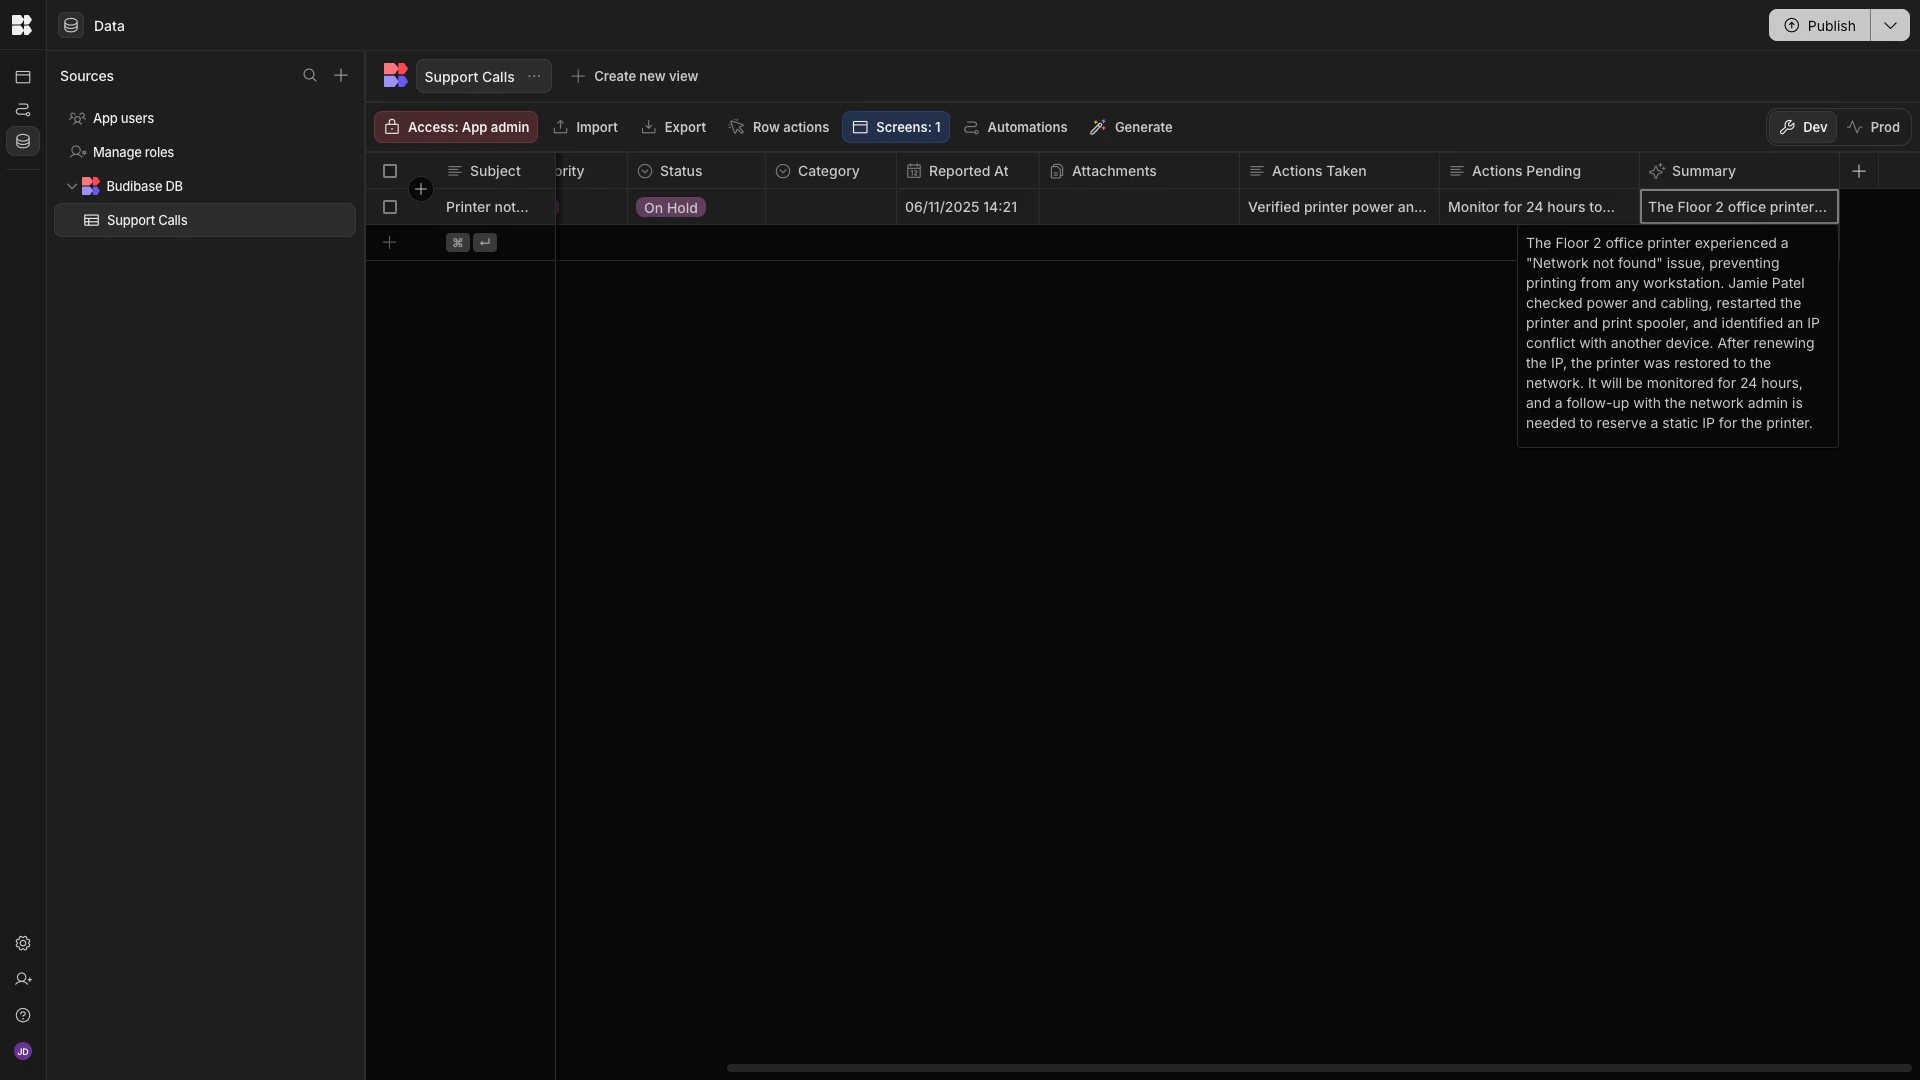Click the Import button

click(586, 127)
